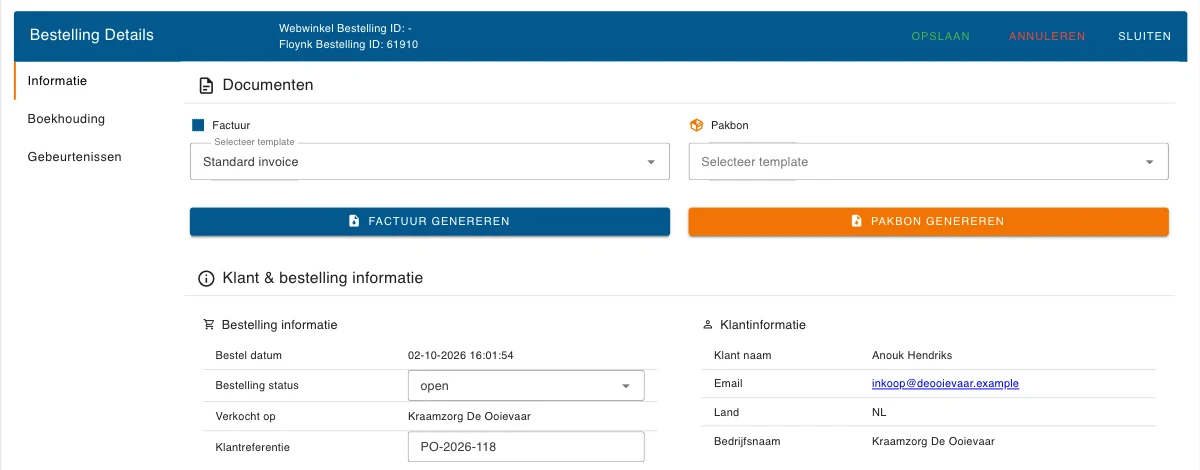The height and width of the screenshot is (470, 1200).
Task: Click the Pakbon label text
Action: tap(730, 126)
